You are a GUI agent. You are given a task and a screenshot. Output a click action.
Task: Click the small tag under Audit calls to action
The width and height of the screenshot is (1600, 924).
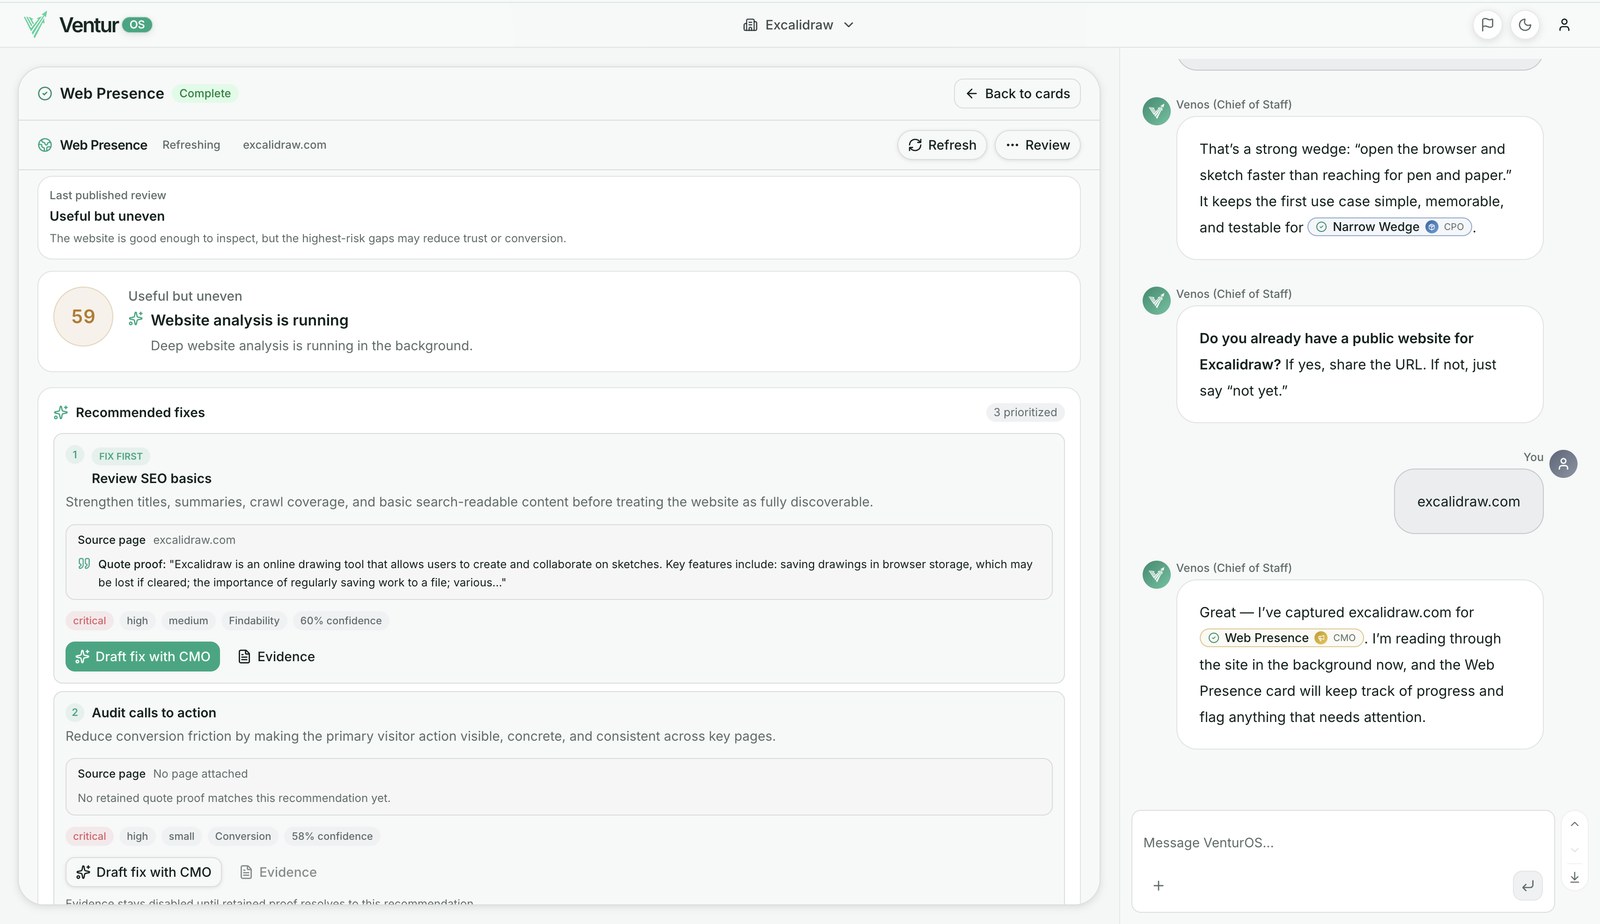click(x=181, y=837)
